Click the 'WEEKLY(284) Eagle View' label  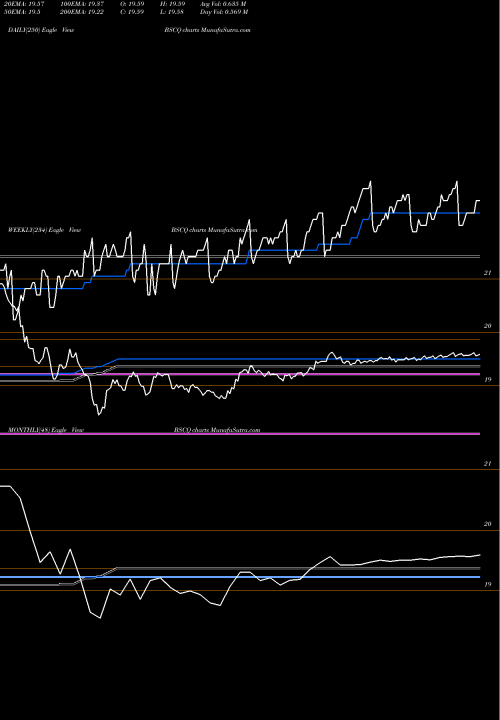tap(45, 230)
